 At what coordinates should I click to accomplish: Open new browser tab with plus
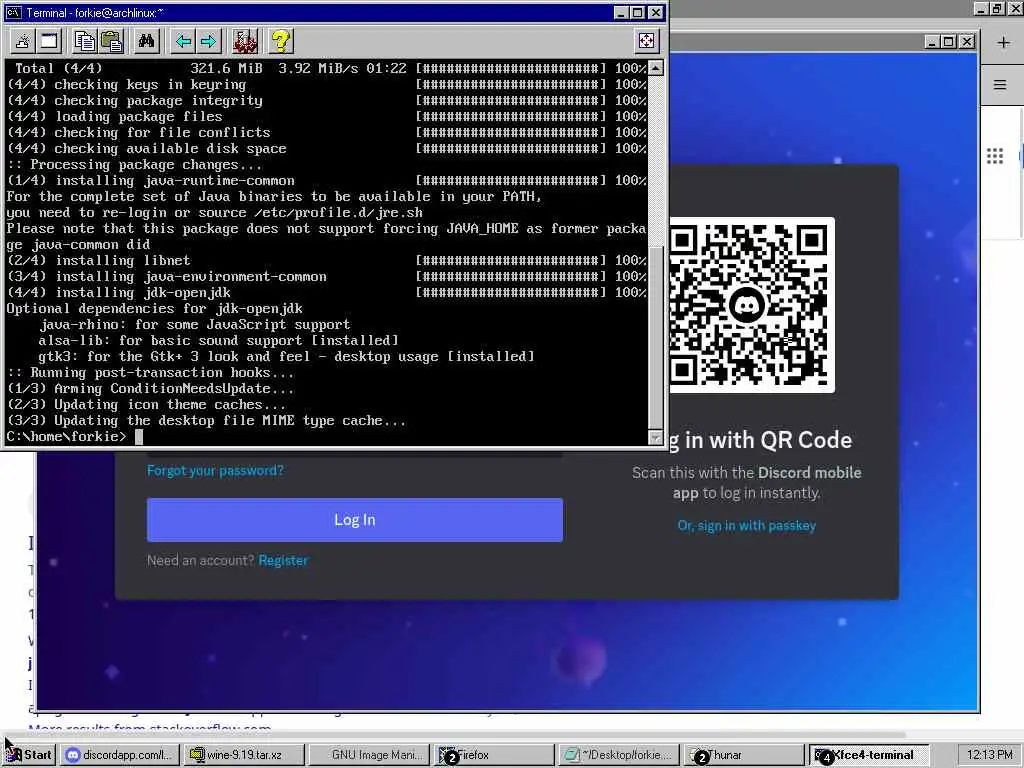[1003, 42]
